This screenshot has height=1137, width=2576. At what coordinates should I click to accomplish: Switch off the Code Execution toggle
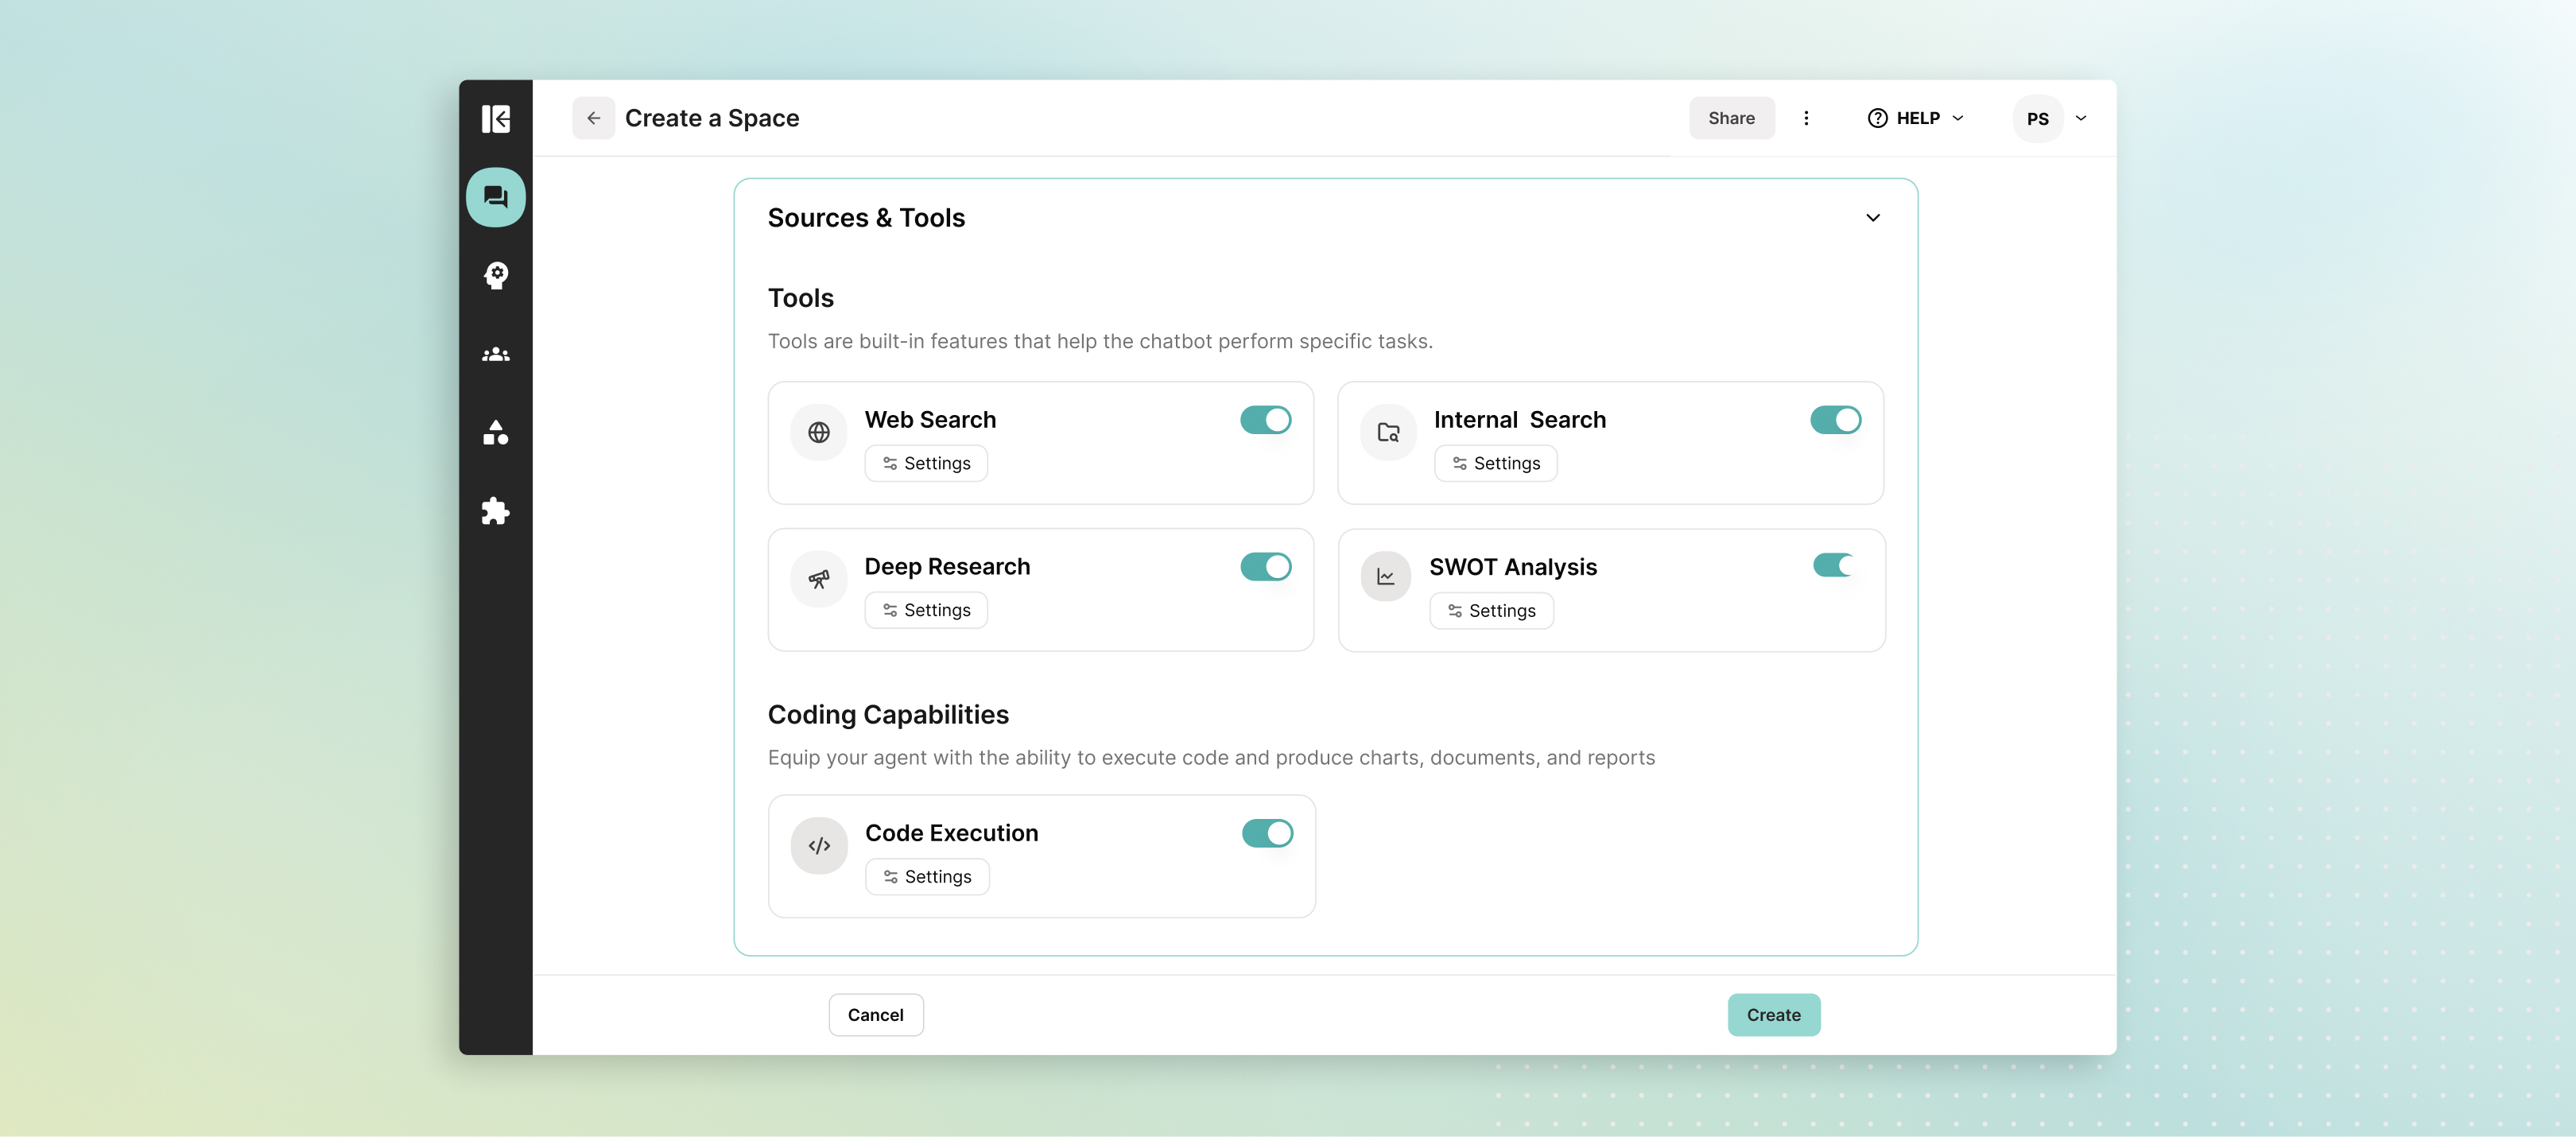1266,833
